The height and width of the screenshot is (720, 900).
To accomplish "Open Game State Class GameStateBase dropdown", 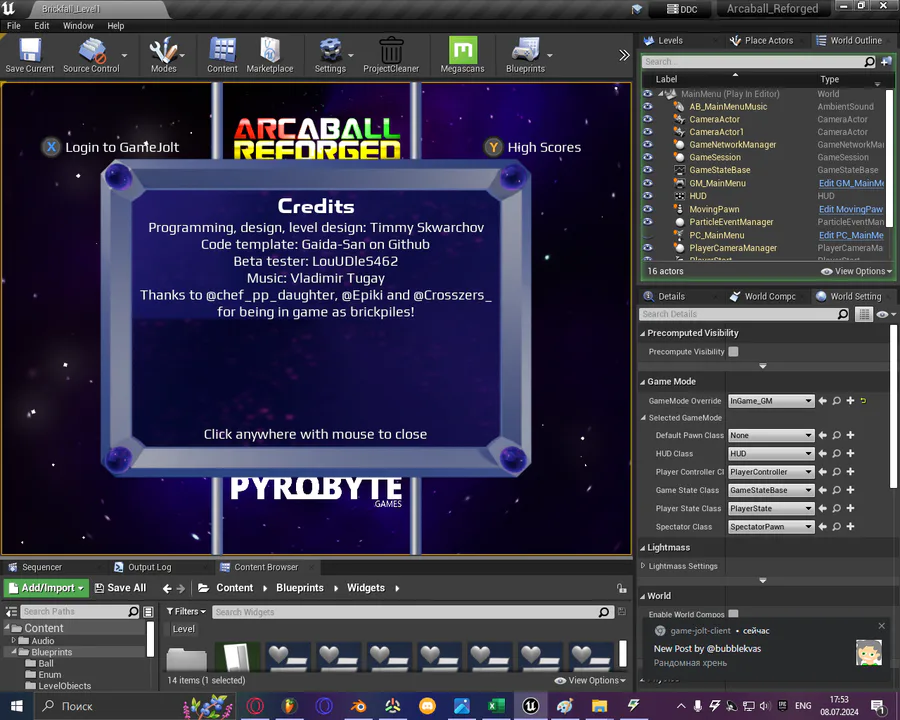I will [x=771, y=490].
